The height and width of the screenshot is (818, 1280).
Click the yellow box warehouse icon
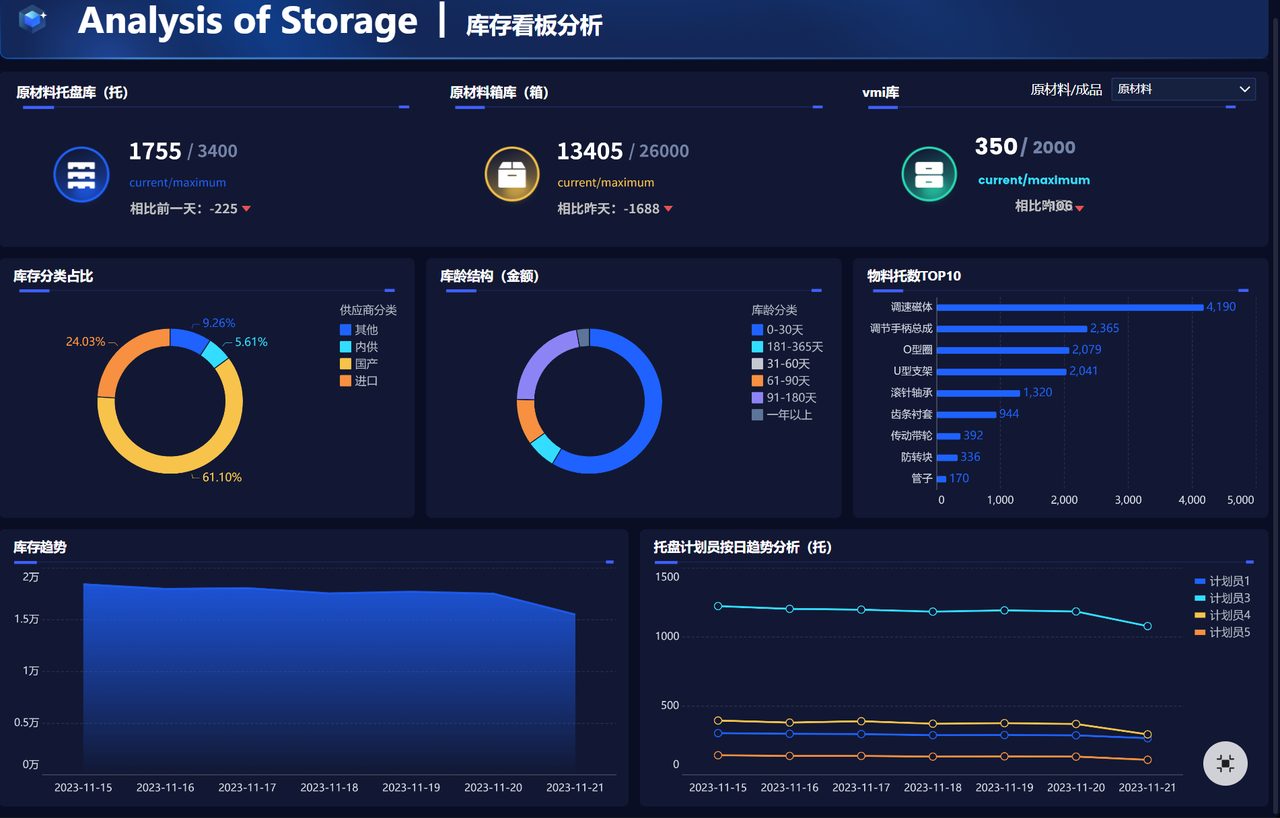[512, 174]
